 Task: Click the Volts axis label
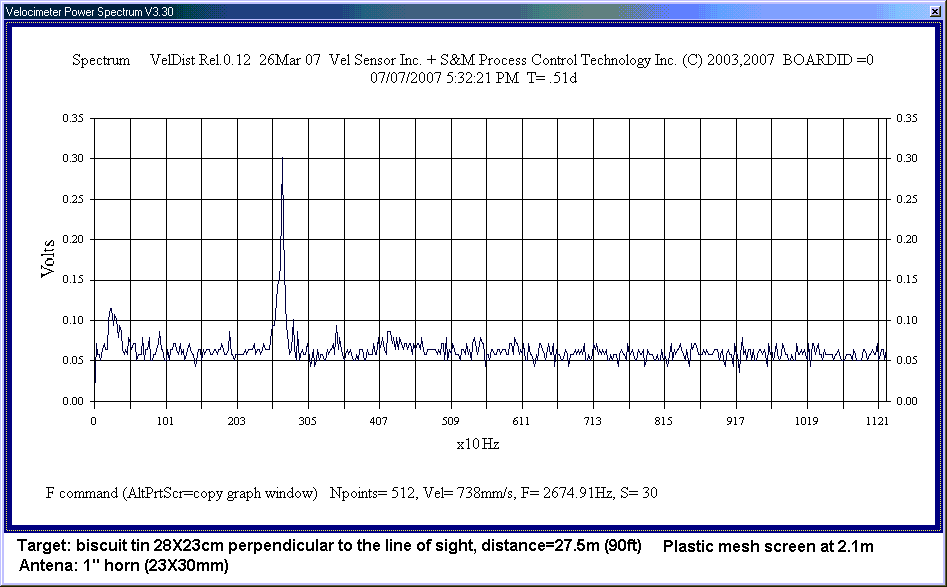coord(48,258)
